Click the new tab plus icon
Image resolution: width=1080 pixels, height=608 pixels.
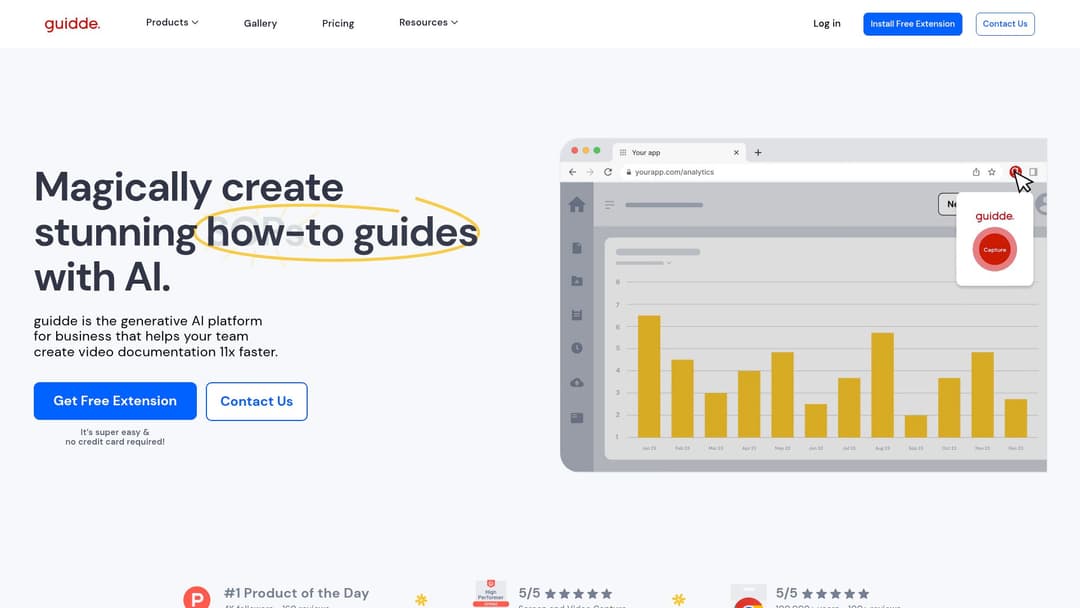(x=758, y=153)
